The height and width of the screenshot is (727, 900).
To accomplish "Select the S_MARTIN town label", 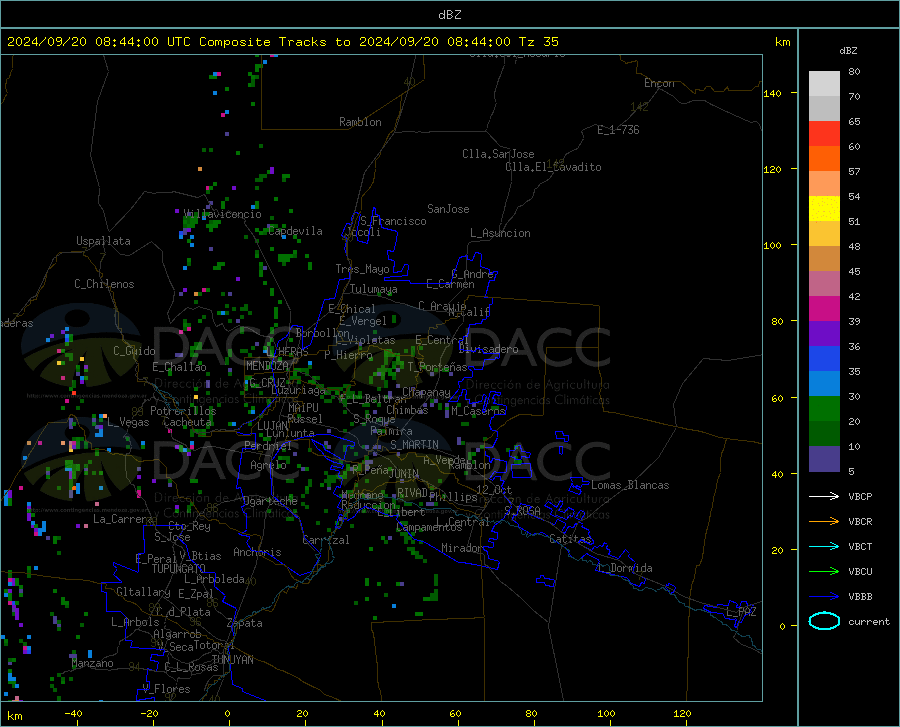I will [x=414, y=445].
